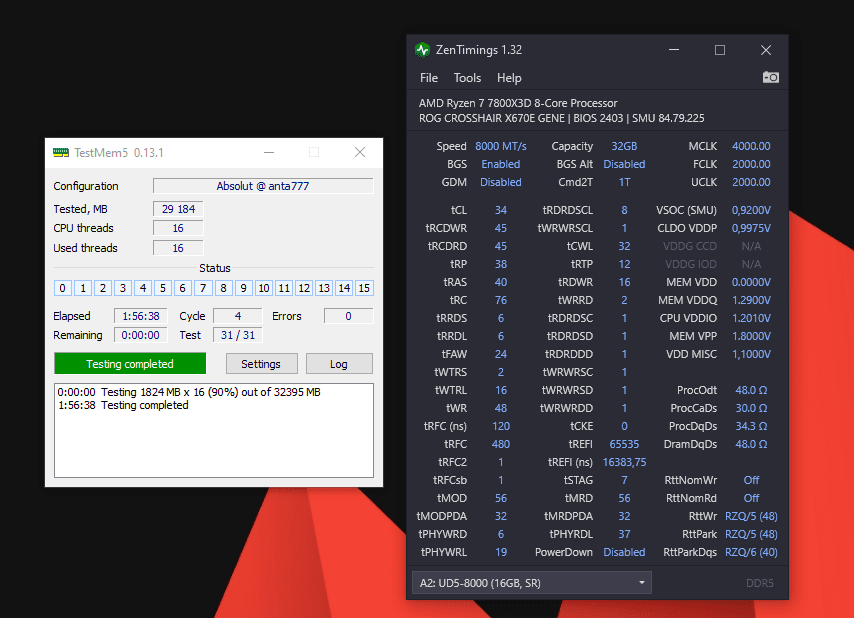Viewport: 854px width, 618px height.
Task: Click the Tested MB value 29 184
Action: [178, 209]
